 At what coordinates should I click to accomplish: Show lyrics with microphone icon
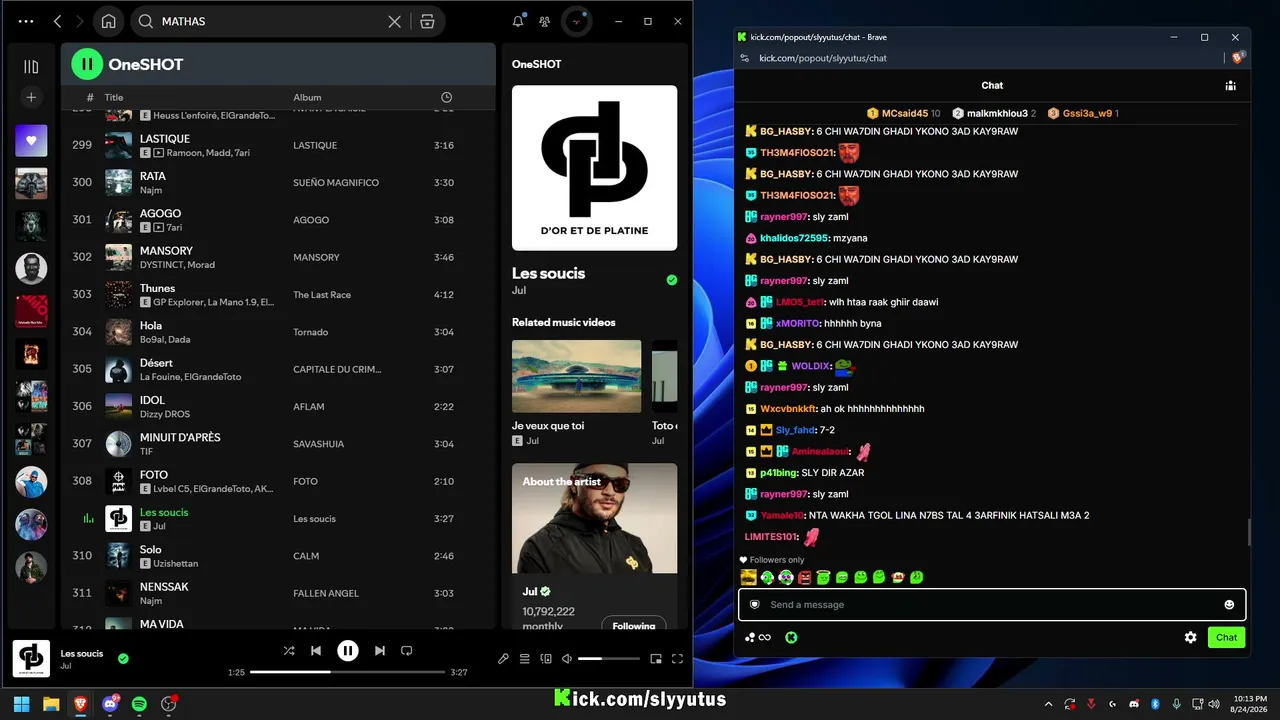pyautogui.click(x=503, y=659)
